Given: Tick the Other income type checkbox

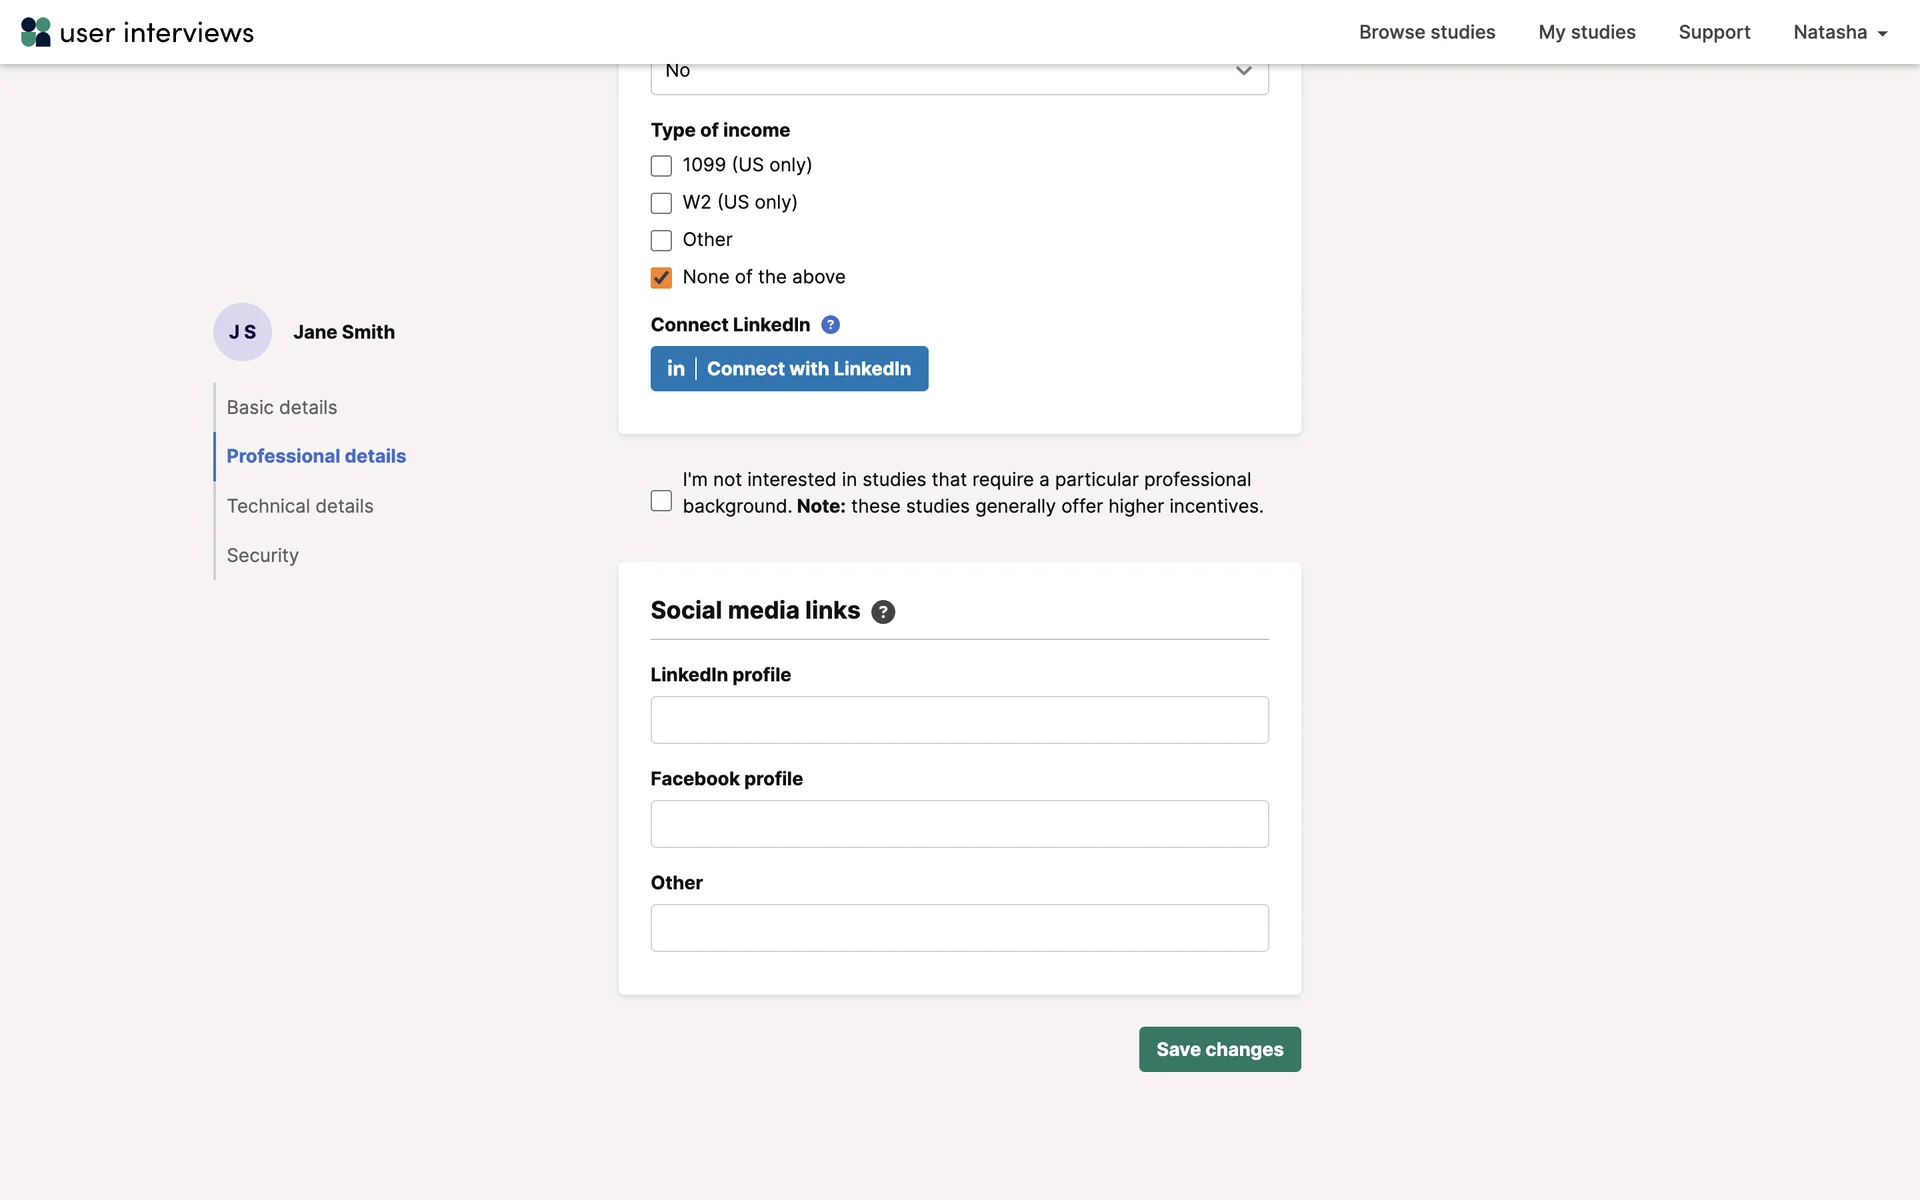Looking at the screenshot, I should coord(661,240).
